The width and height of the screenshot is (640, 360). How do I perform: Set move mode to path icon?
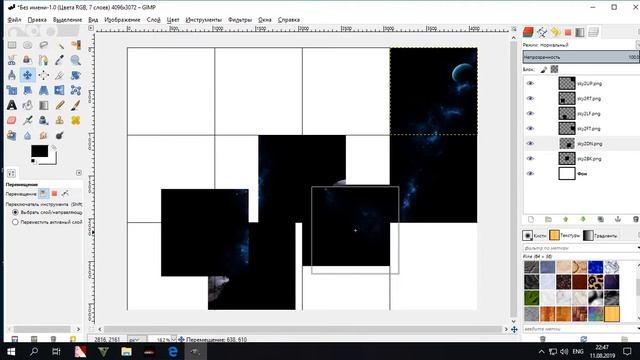[65, 193]
